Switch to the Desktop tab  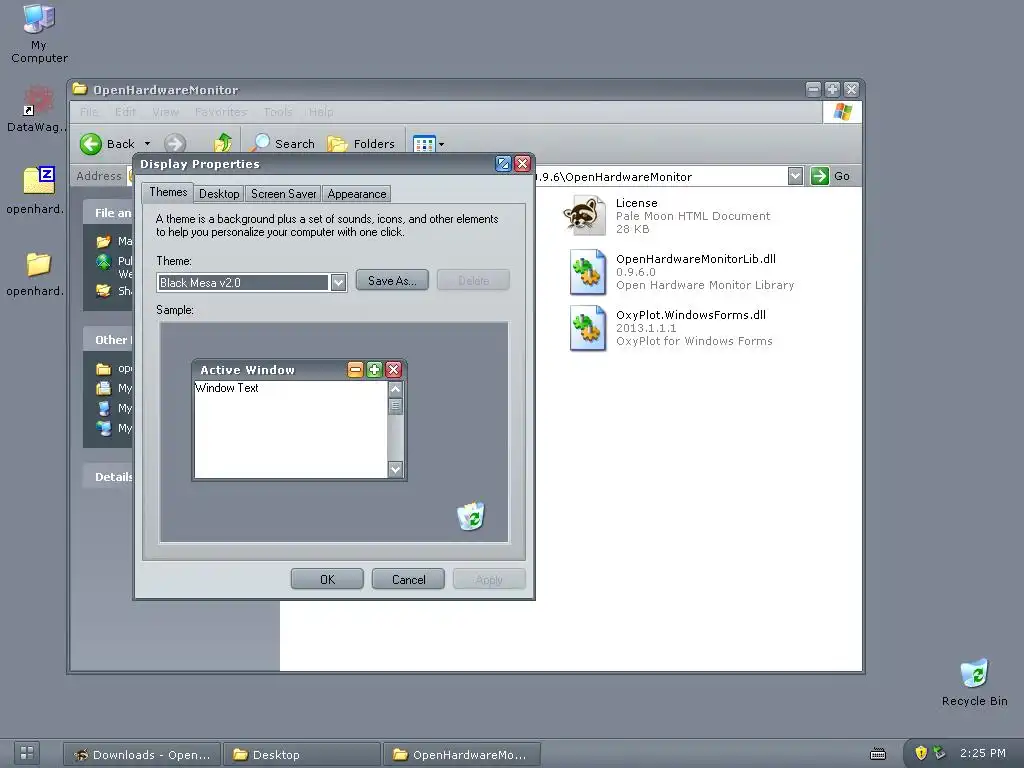[x=219, y=194]
